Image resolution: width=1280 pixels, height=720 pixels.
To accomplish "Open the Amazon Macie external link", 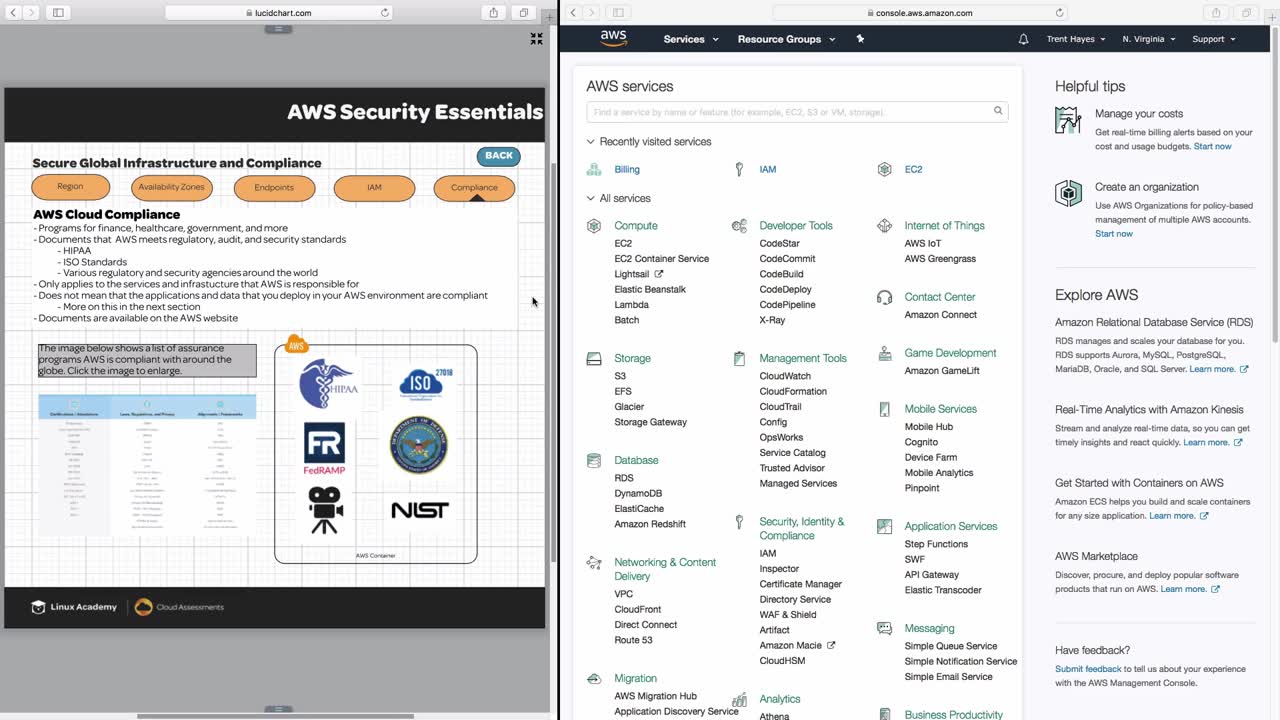I will tap(797, 645).
